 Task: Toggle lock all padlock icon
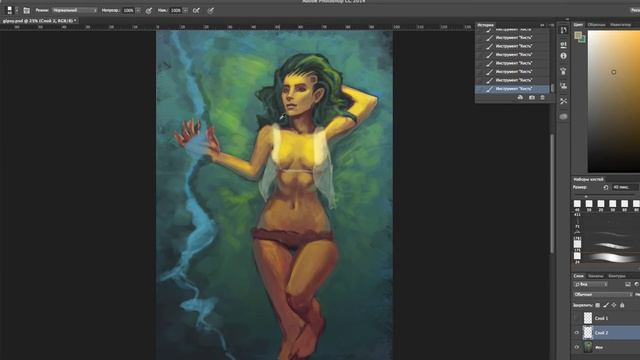pyautogui.click(x=622, y=305)
